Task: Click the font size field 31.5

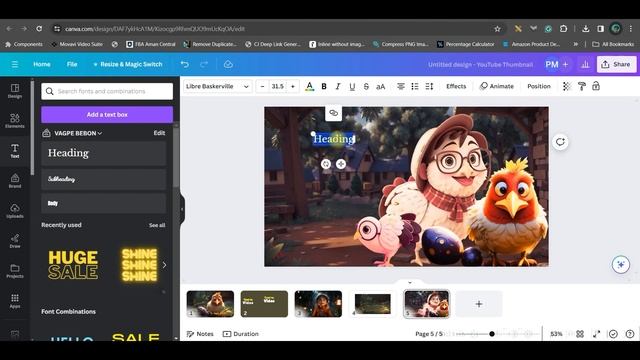Action: [x=278, y=87]
